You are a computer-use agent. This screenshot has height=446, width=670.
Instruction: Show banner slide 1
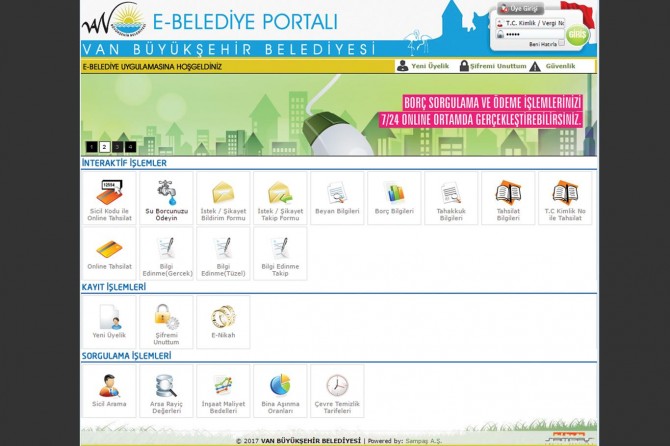(x=91, y=147)
